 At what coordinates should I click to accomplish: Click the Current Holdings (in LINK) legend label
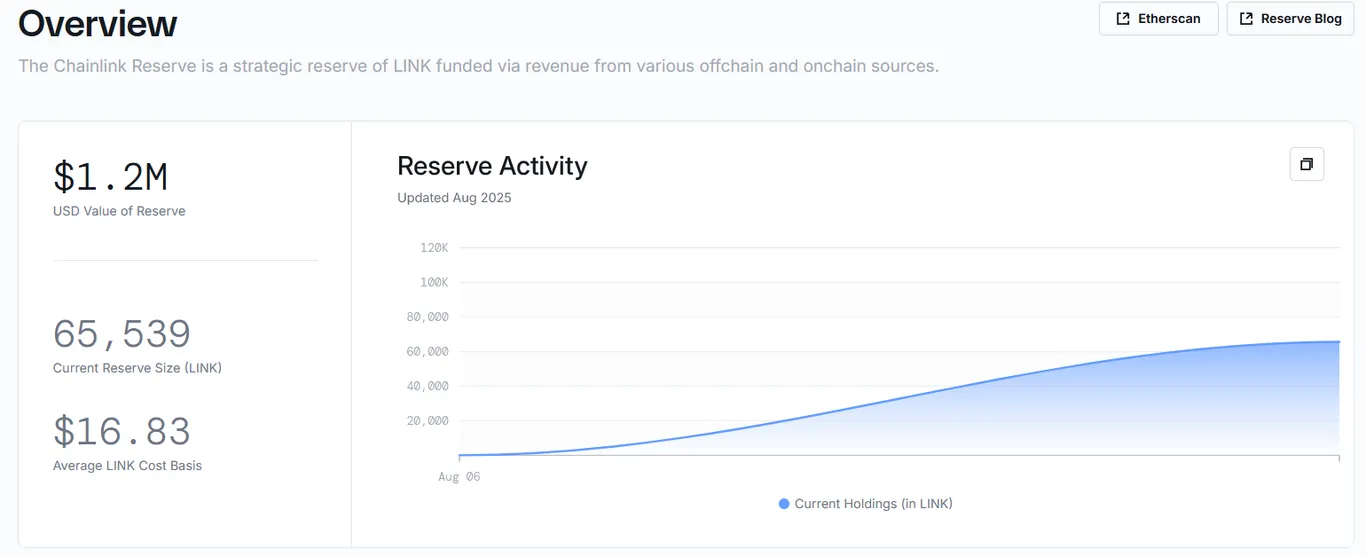[x=873, y=504]
